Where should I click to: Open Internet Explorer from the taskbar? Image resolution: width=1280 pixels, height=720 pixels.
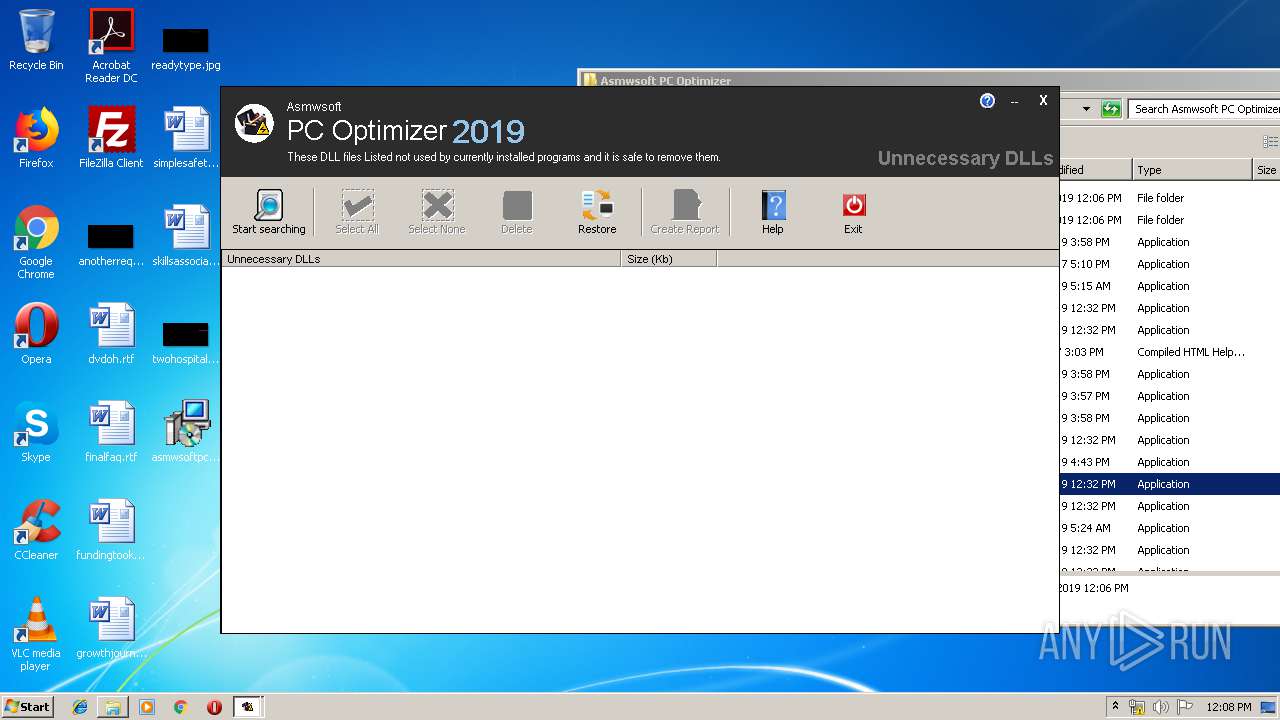[80, 707]
